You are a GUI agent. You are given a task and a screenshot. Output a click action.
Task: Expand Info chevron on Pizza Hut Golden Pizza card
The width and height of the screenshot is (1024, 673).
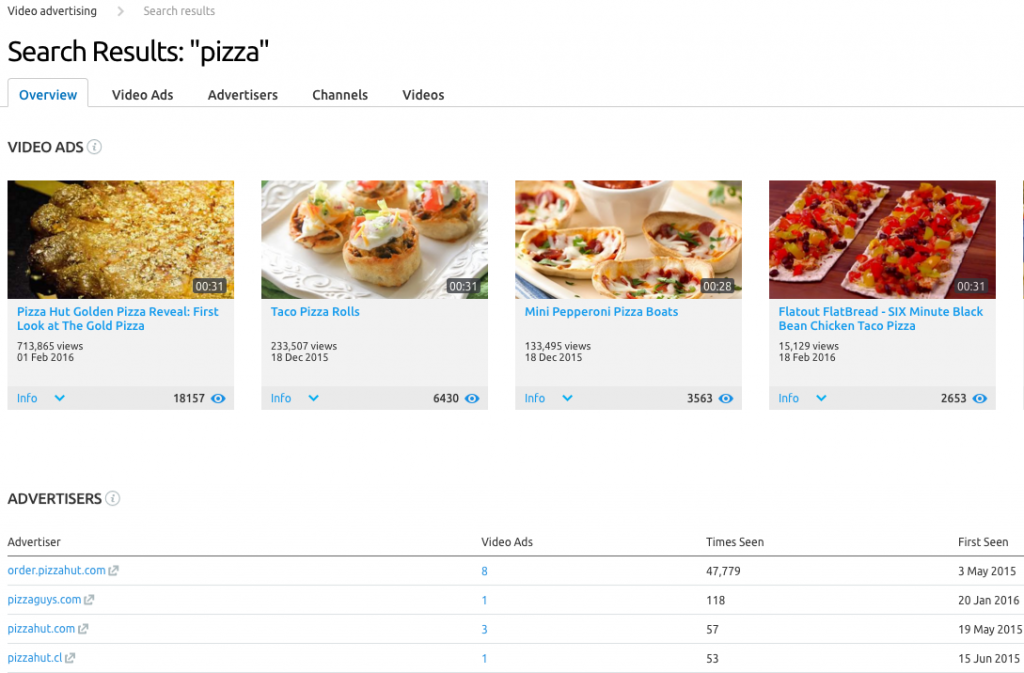59,398
